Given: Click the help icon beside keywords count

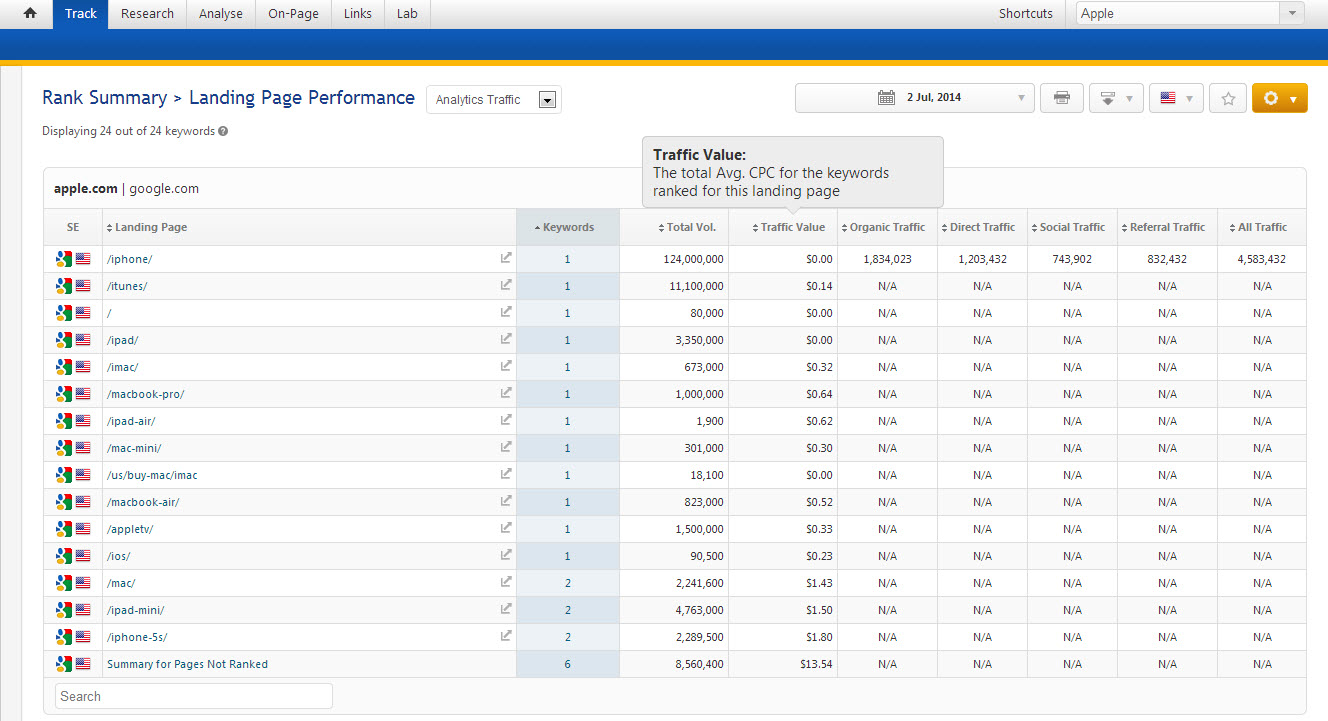Looking at the screenshot, I should tap(223, 131).
